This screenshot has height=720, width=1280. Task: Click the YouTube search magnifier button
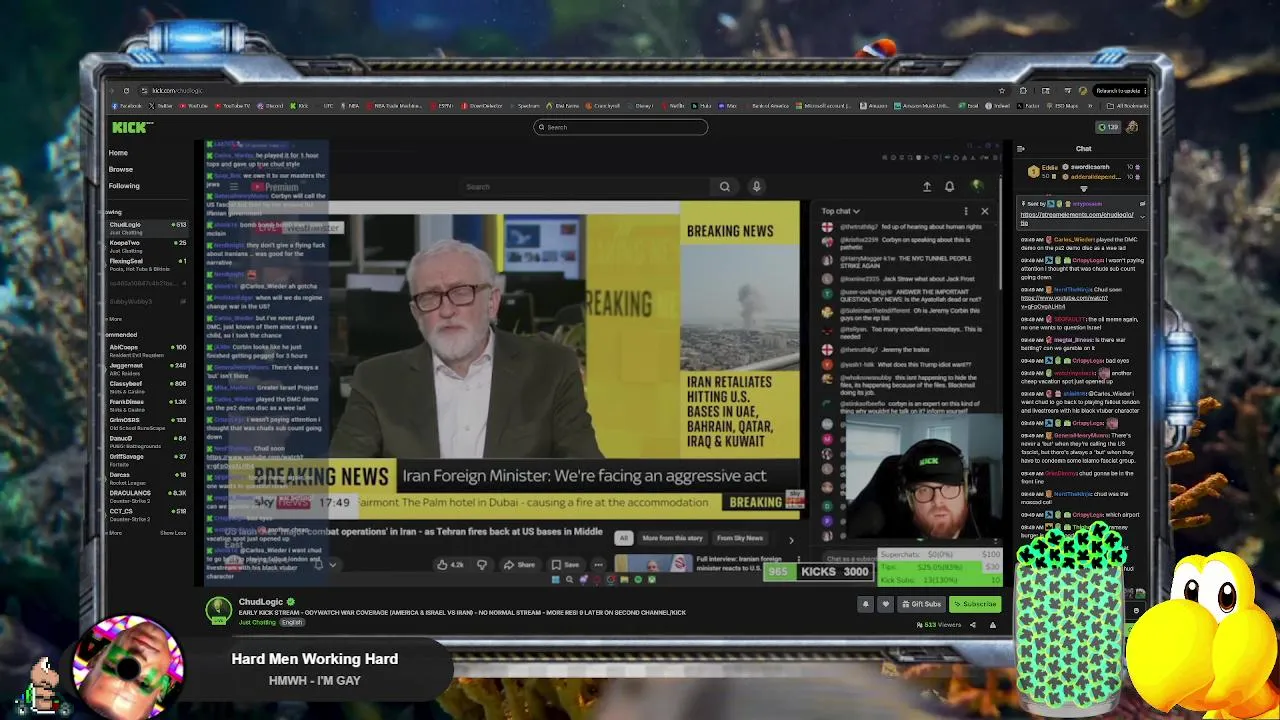click(x=725, y=186)
